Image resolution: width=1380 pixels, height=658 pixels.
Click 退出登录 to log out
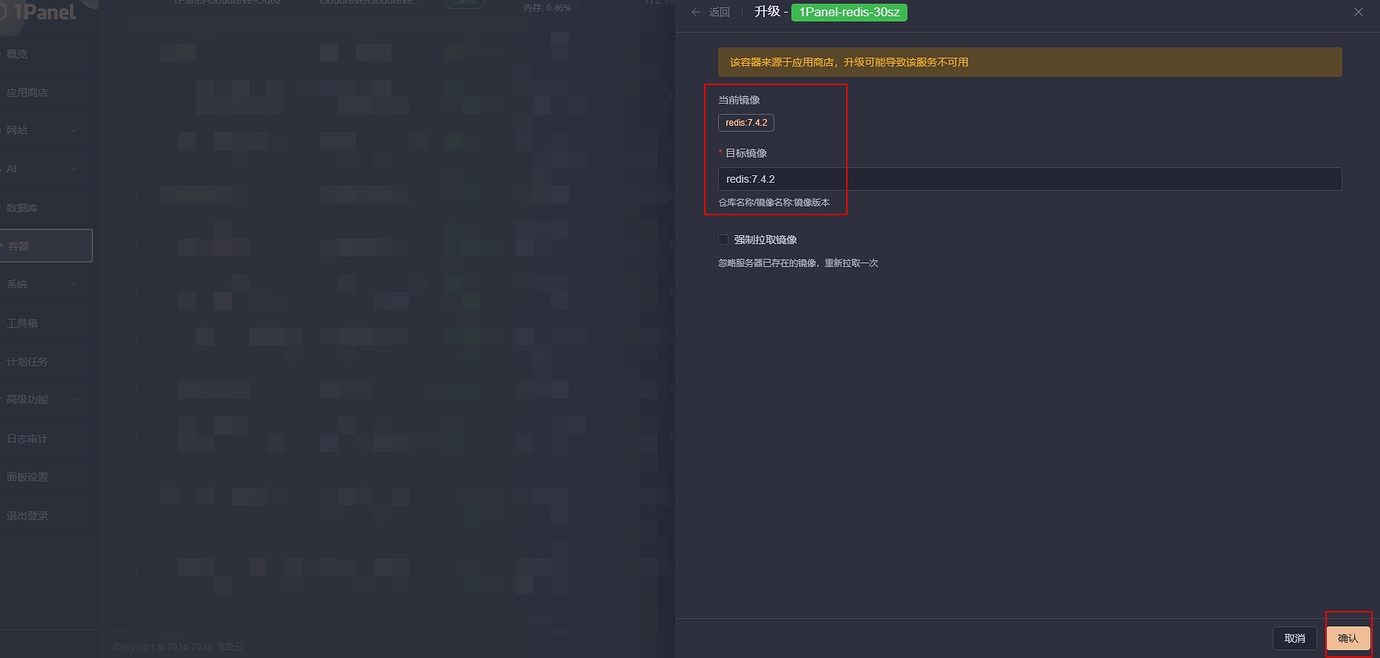point(27,516)
